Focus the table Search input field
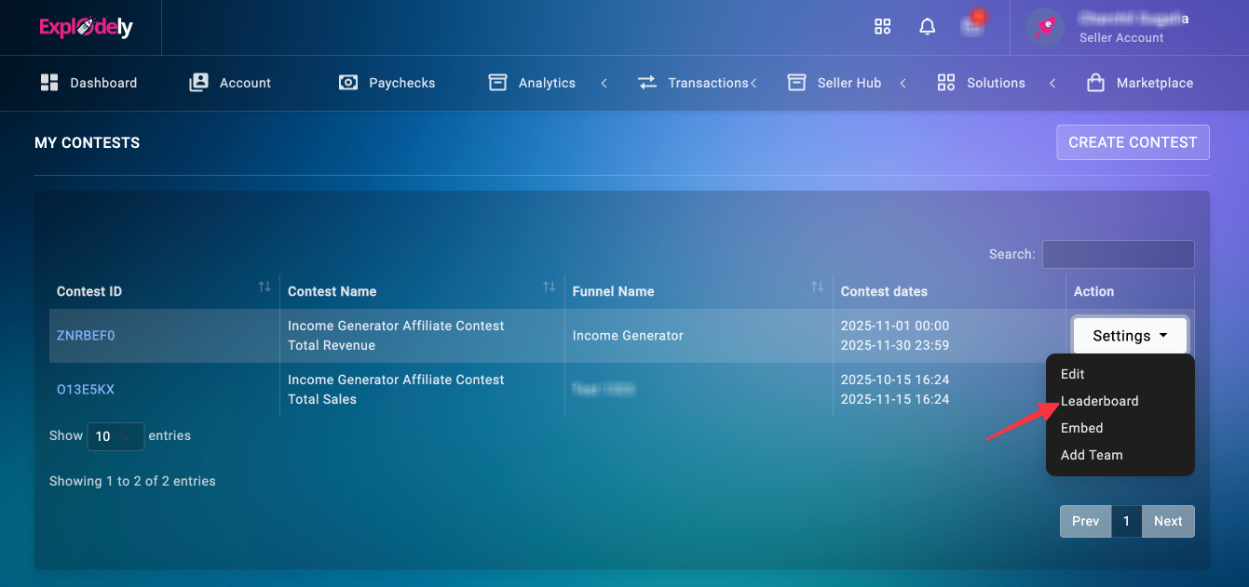The image size is (1249, 587). (x=1118, y=254)
